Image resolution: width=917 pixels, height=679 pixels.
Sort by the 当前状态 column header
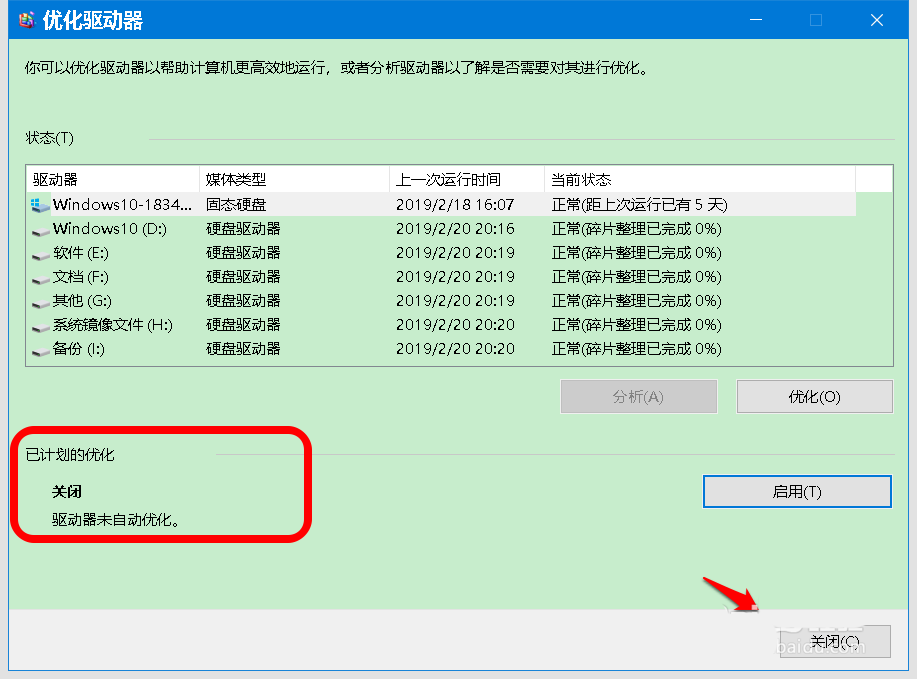(700, 180)
